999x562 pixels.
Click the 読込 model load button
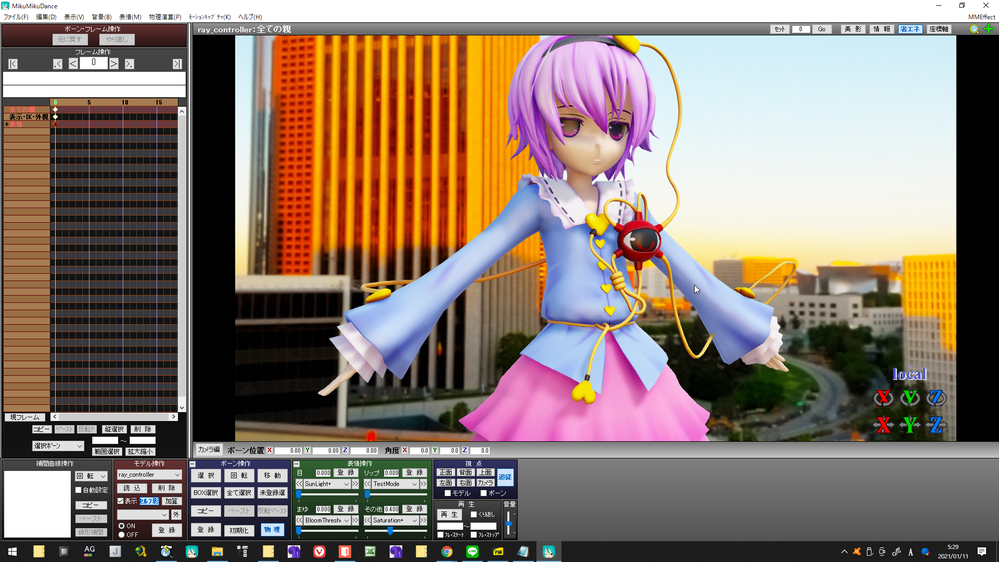pyautogui.click(x=133, y=488)
